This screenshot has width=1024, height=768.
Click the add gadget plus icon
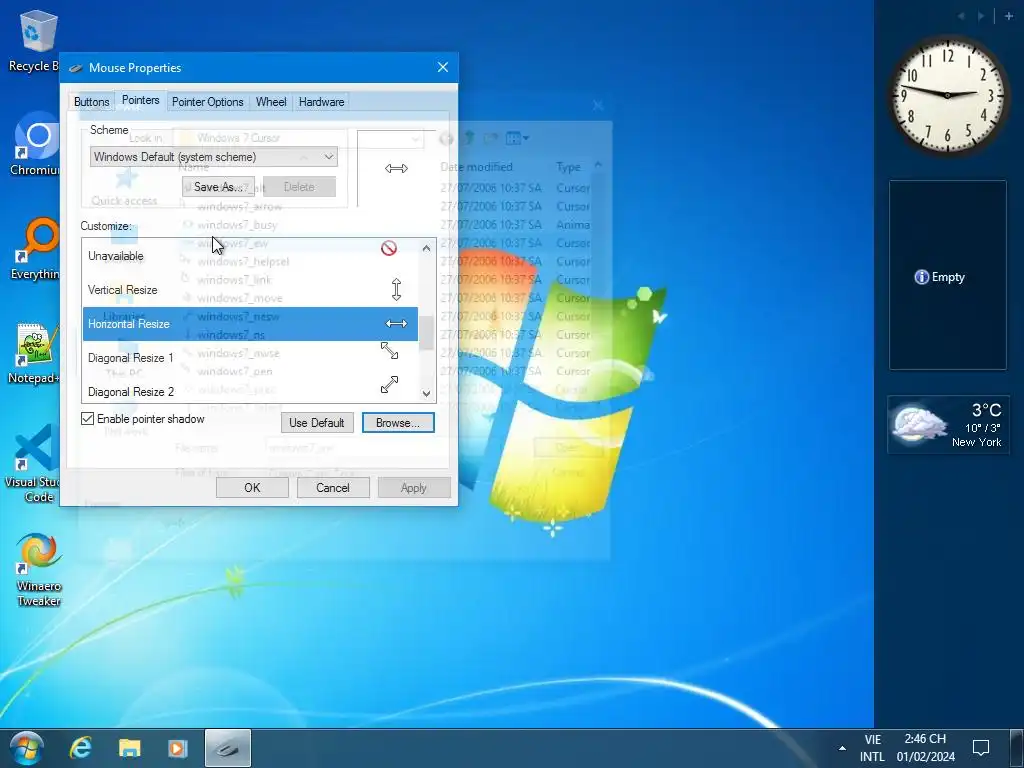click(1008, 16)
